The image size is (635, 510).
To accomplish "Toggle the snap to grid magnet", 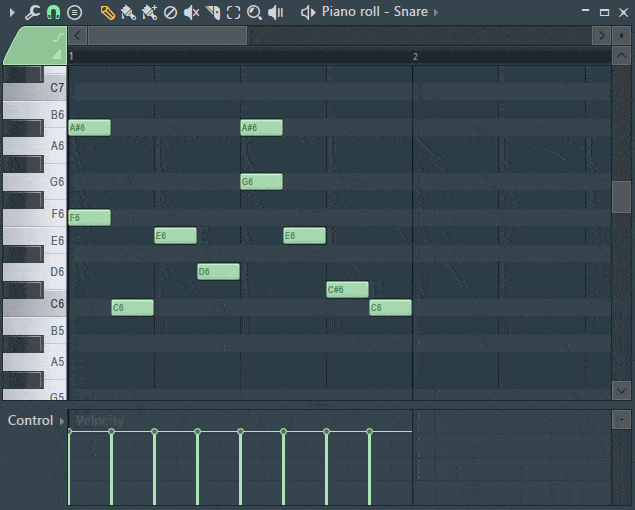I will (x=53, y=12).
